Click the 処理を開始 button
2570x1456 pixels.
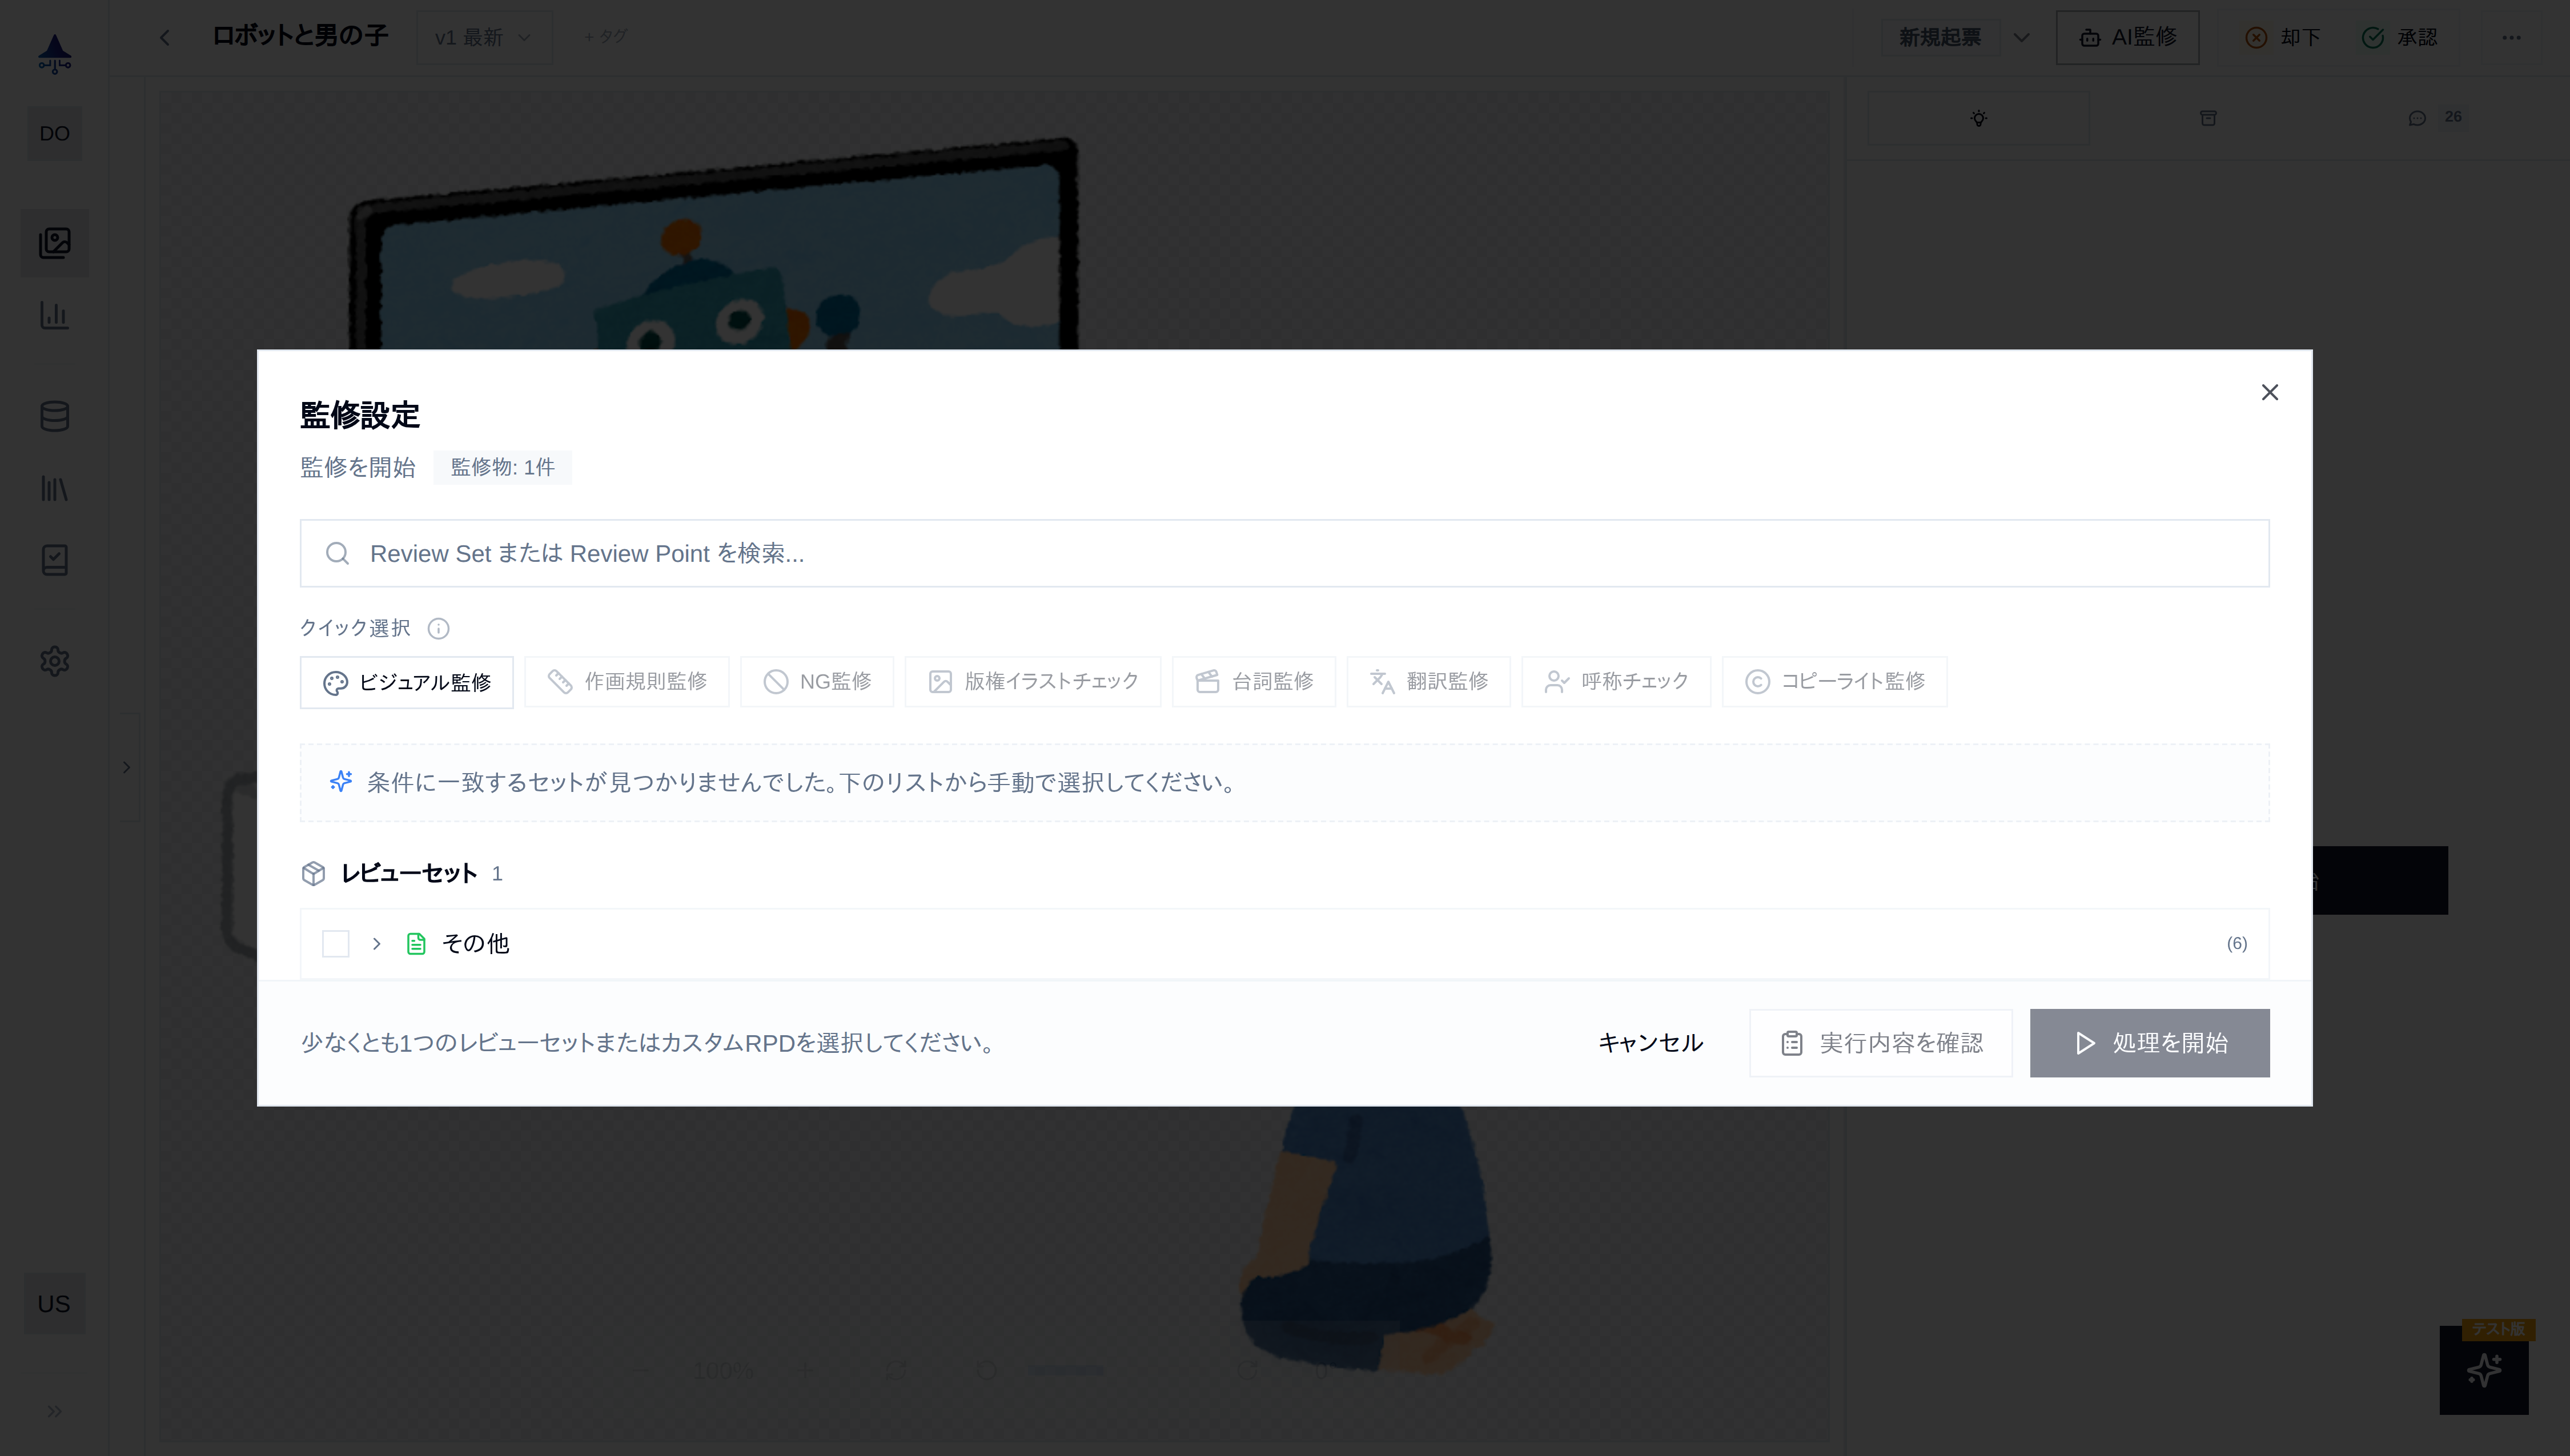tap(2149, 1042)
